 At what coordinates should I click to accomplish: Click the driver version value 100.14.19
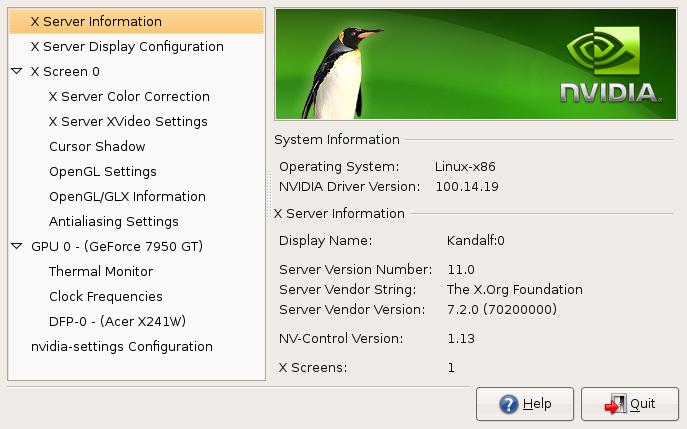click(x=467, y=187)
